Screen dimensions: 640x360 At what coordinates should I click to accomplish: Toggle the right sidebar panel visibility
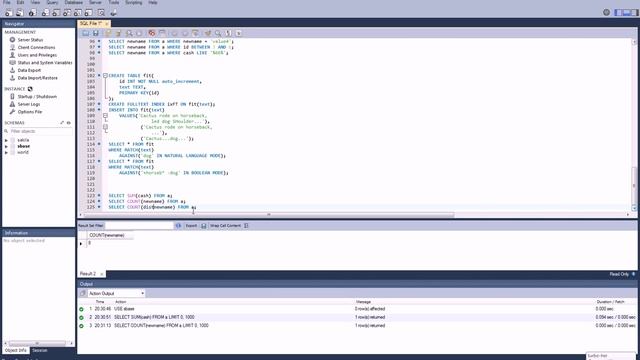click(x=634, y=13)
